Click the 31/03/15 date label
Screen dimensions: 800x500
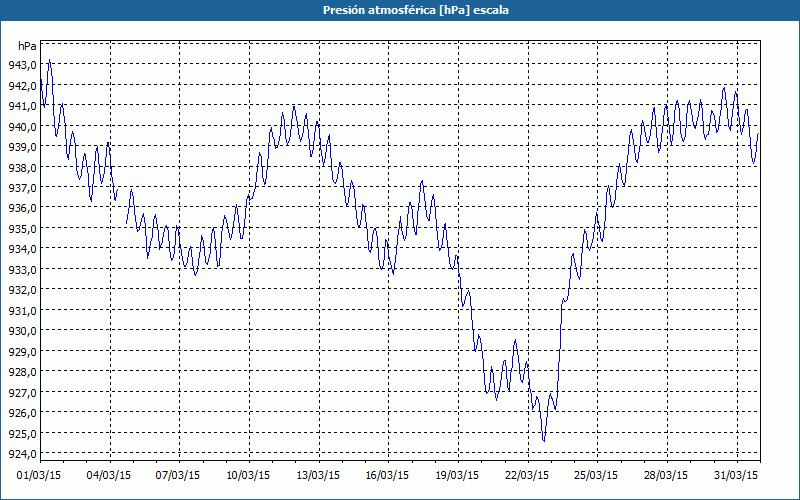pos(736,475)
